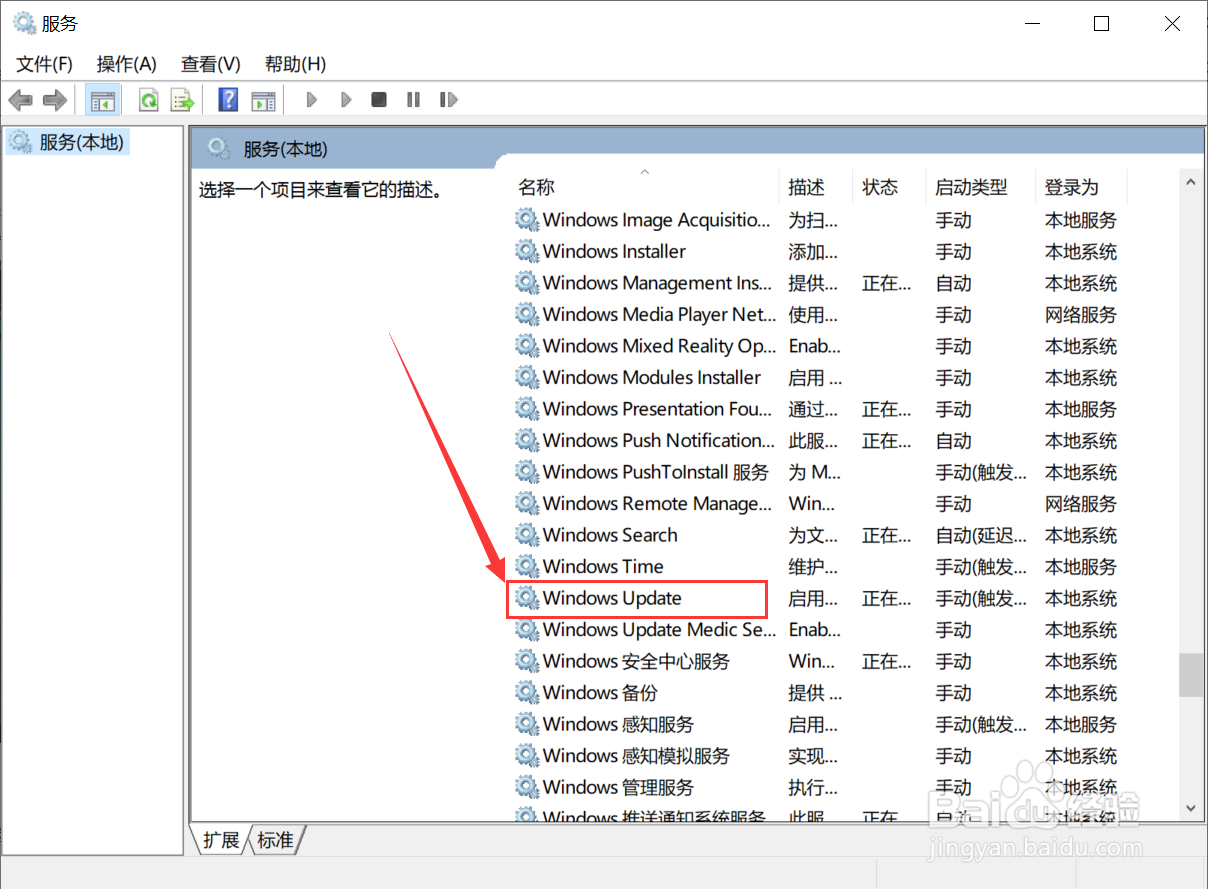1208x889 pixels.
Task: Click gear icon of Windows PushToInstall 服务
Action: pyautogui.click(x=527, y=472)
